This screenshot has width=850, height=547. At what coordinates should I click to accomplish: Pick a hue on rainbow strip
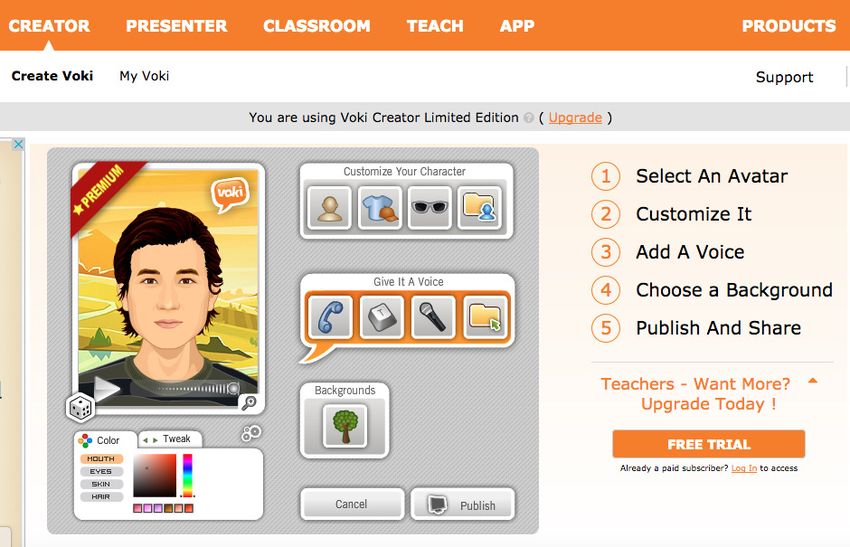(188, 475)
